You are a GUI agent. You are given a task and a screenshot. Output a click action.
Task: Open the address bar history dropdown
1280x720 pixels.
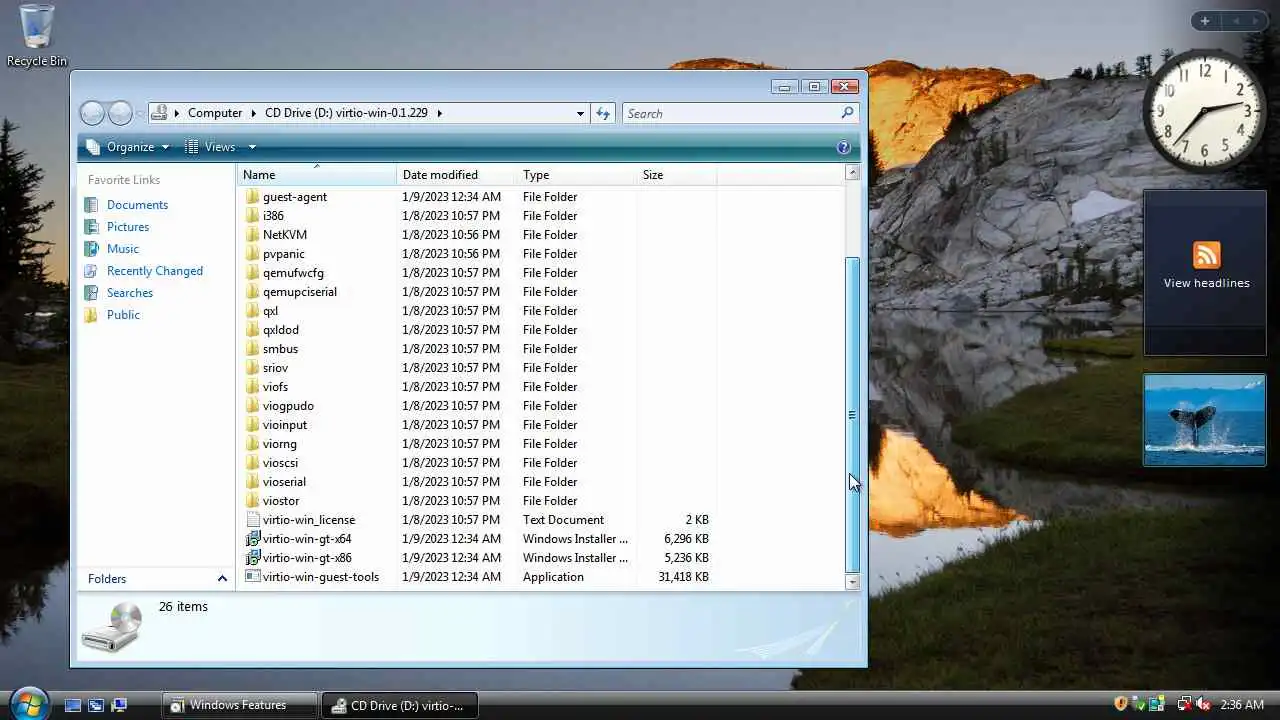tap(580, 113)
